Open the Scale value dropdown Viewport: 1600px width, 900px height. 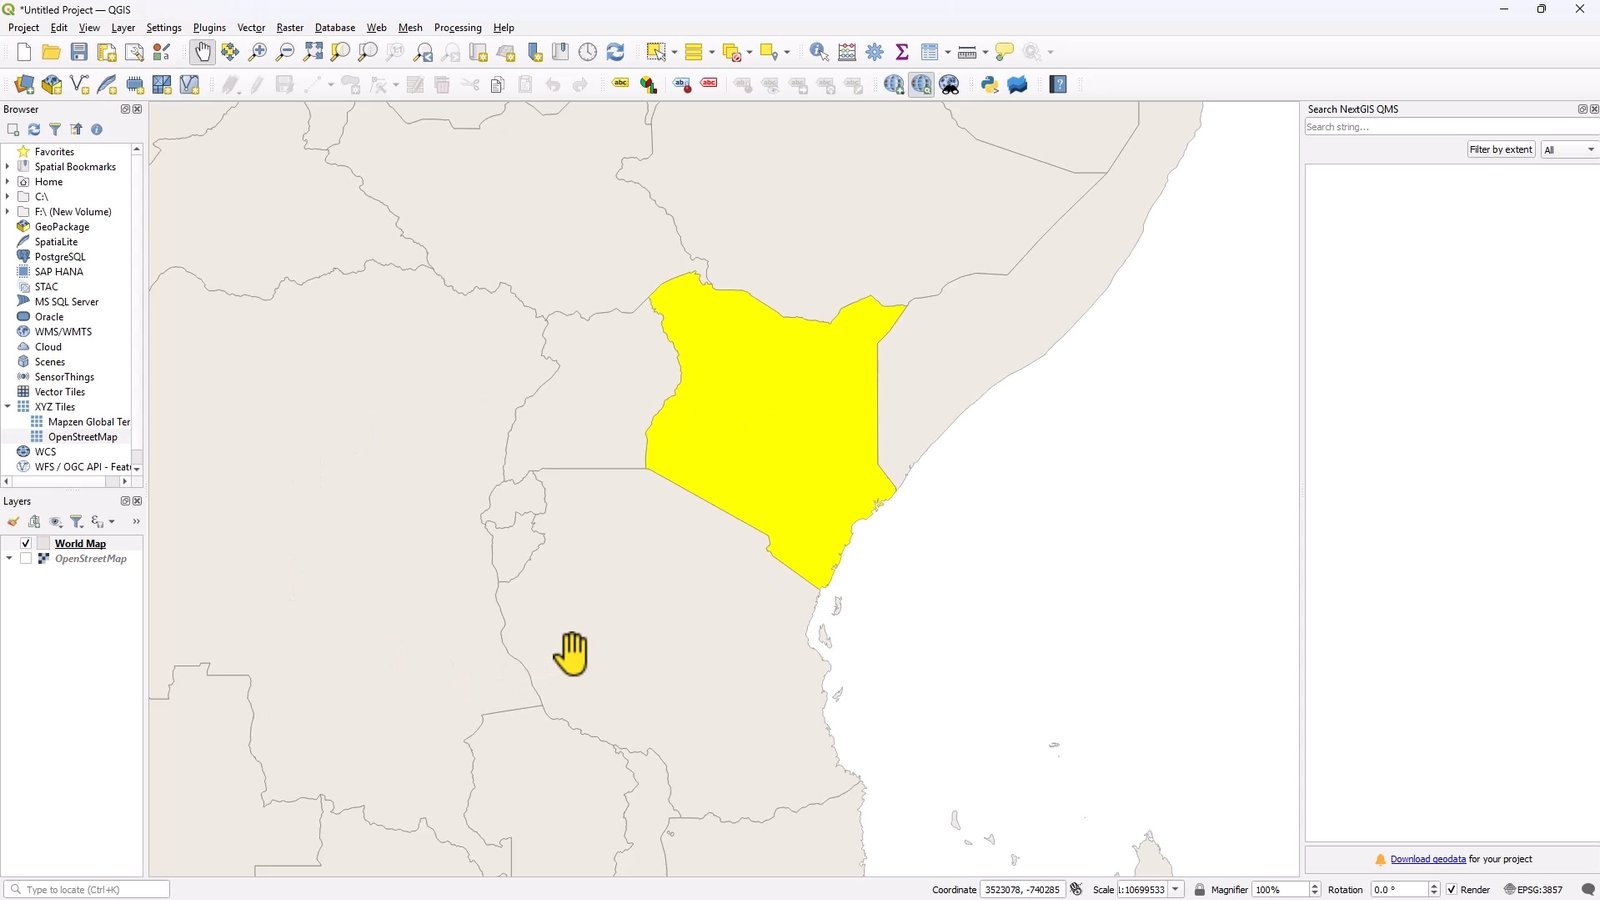click(x=1175, y=889)
